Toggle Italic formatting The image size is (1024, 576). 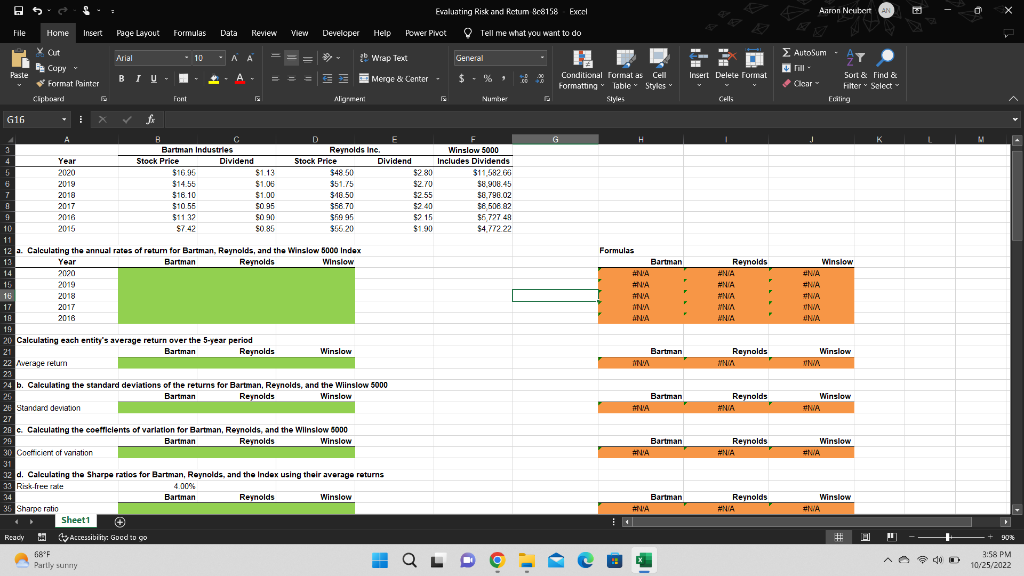tap(138, 78)
